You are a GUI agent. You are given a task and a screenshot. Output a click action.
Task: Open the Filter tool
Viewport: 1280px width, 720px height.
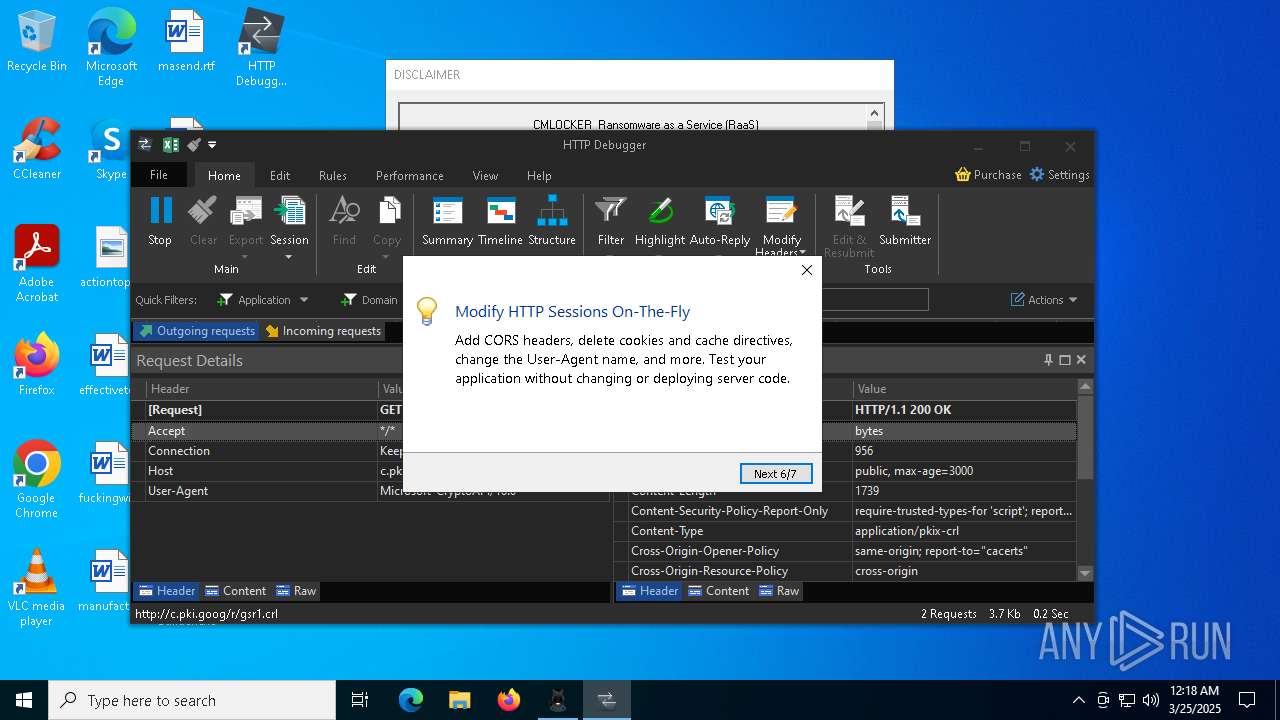click(611, 221)
